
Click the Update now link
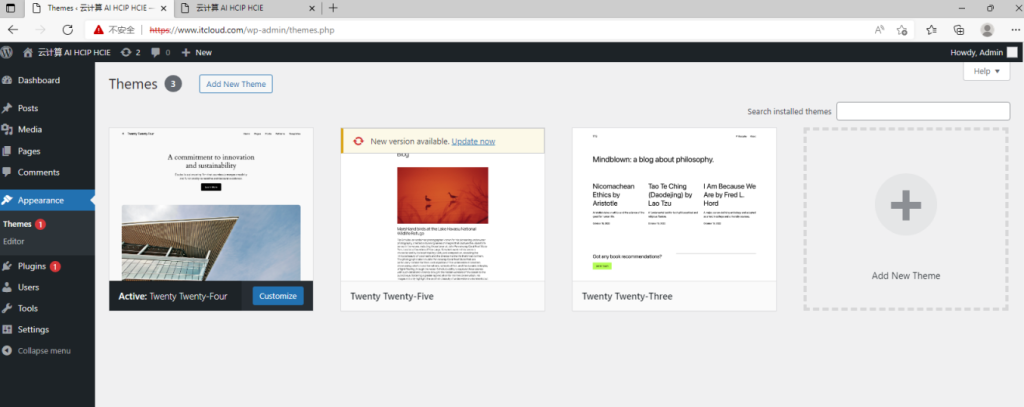[473, 141]
